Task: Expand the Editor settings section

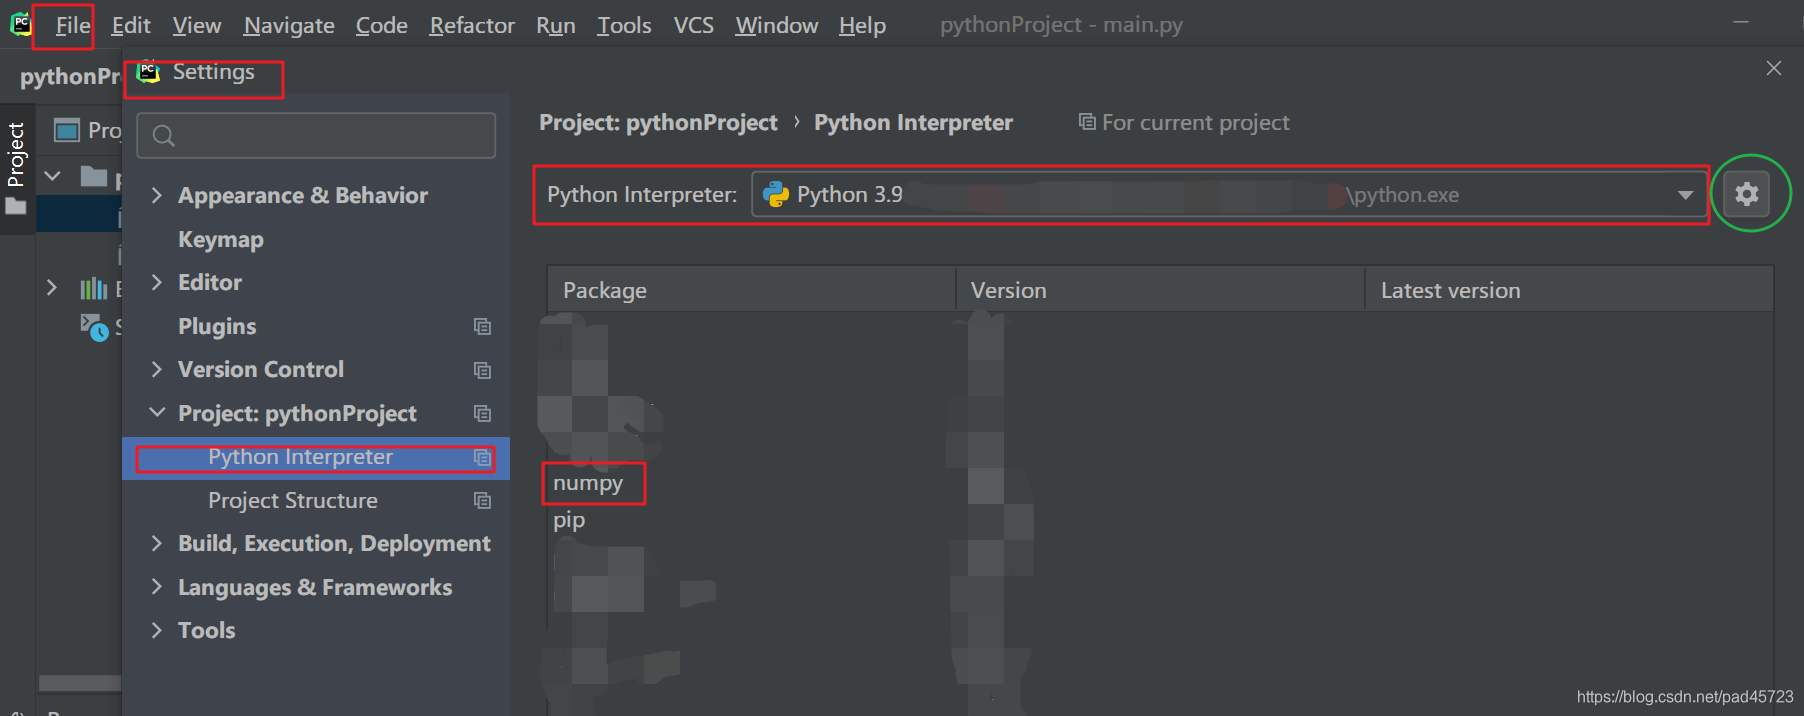Action: click(x=157, y=282)
